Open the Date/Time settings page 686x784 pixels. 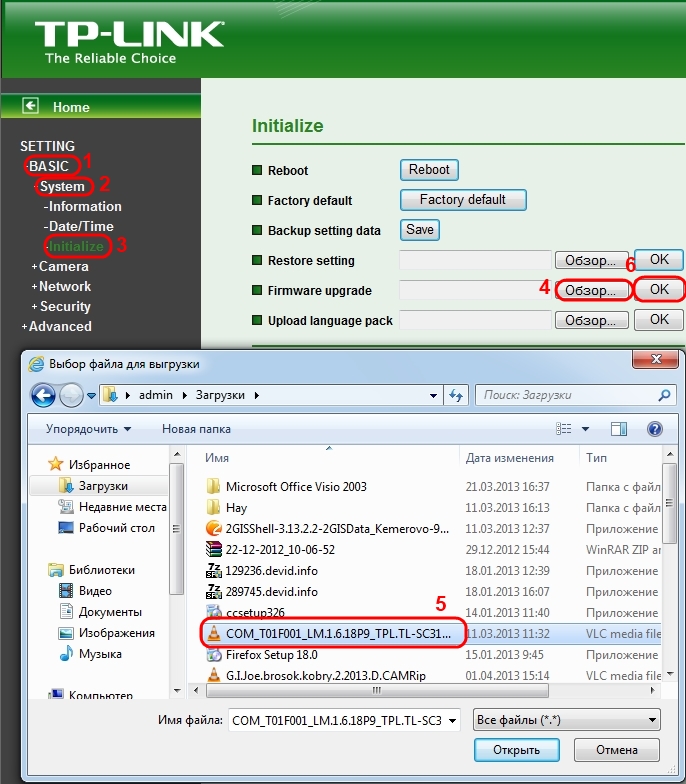click(79, 226)
